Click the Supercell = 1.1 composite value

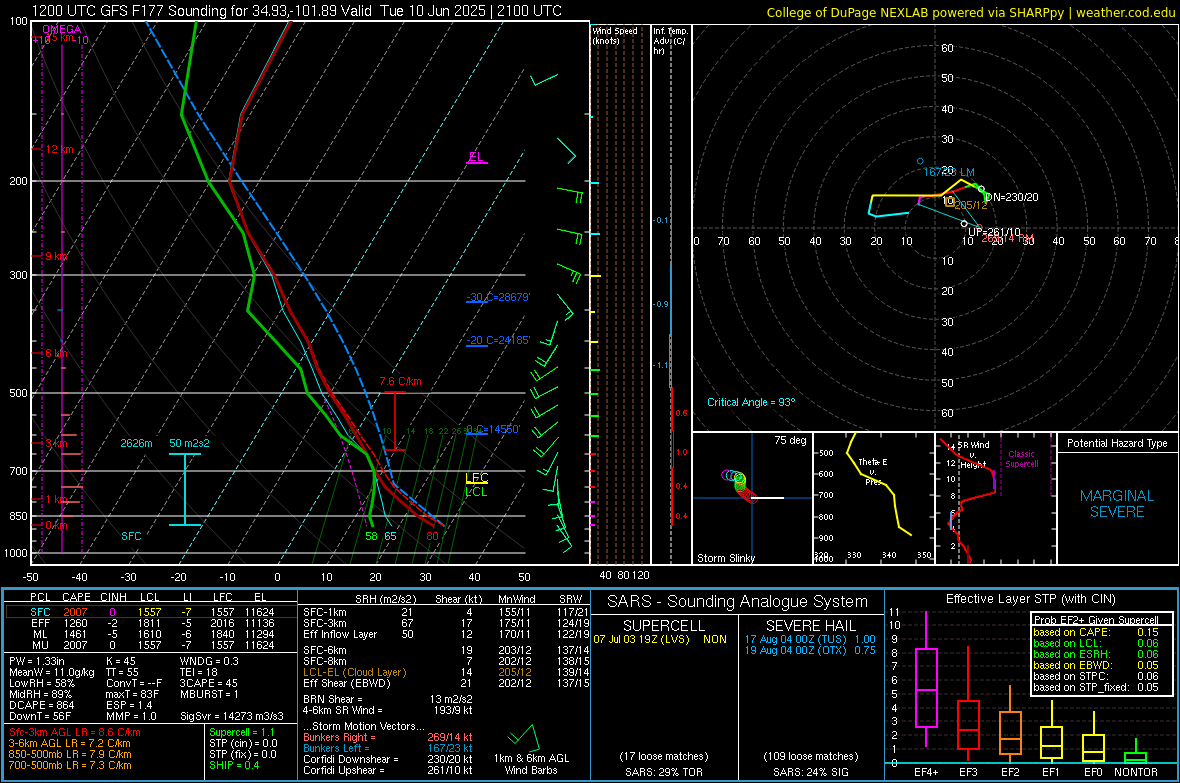(x=242, y=732)
